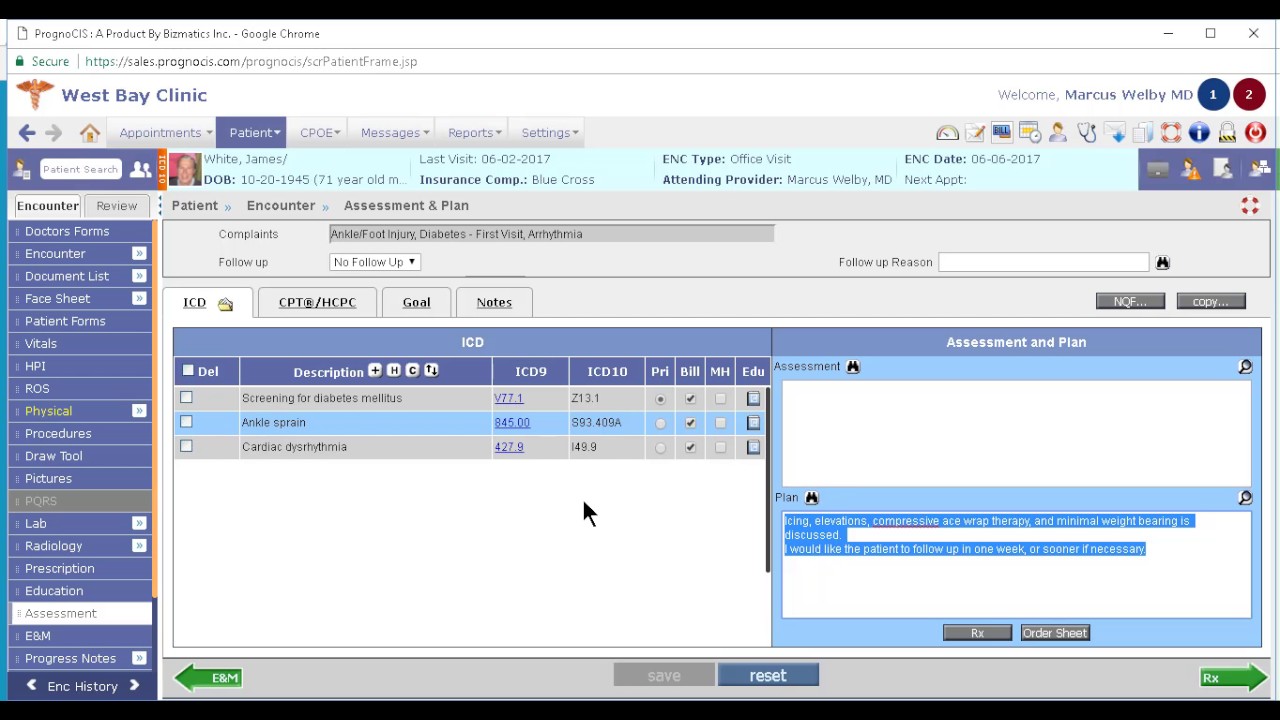Open the Patient menu dropdown
Image resolution: width=1280 pixels, height=720 pixels.
pos(254,133)
